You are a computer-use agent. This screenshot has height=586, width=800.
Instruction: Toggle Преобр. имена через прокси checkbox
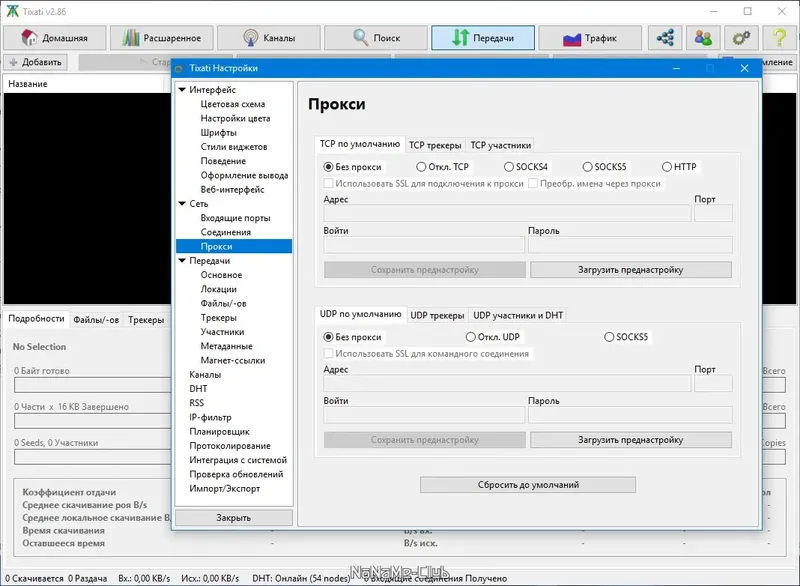[x=533, y=183]
